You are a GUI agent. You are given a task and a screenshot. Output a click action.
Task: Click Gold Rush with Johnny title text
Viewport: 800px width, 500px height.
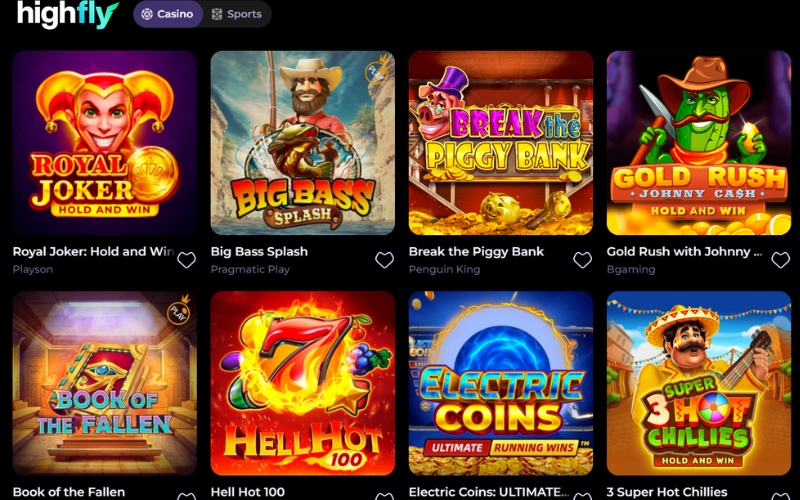point(683,252)
